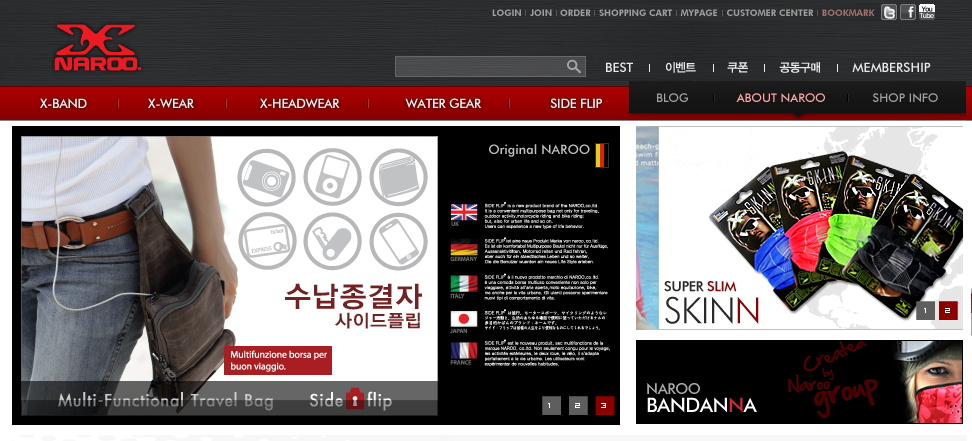972x441 pixels.
Task: Click the BOOKMARK link
Action: pos(848,12)
